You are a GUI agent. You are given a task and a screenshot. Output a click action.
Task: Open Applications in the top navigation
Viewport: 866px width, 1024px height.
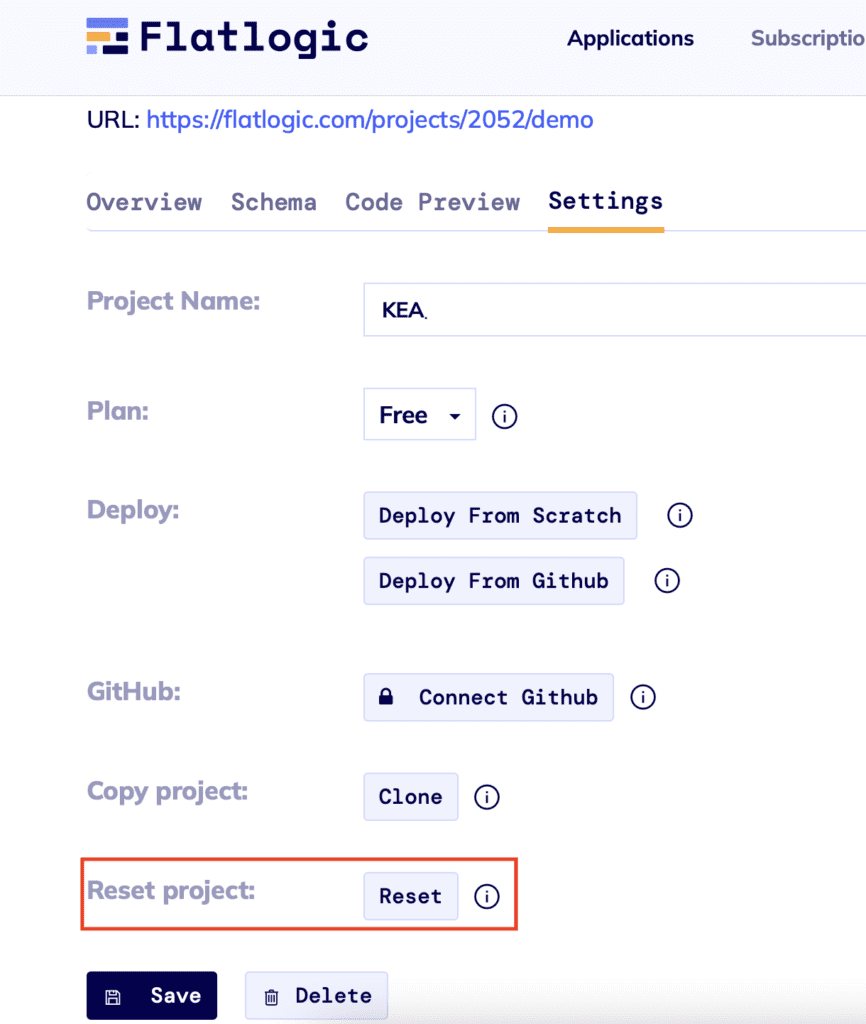click(630, 39)
